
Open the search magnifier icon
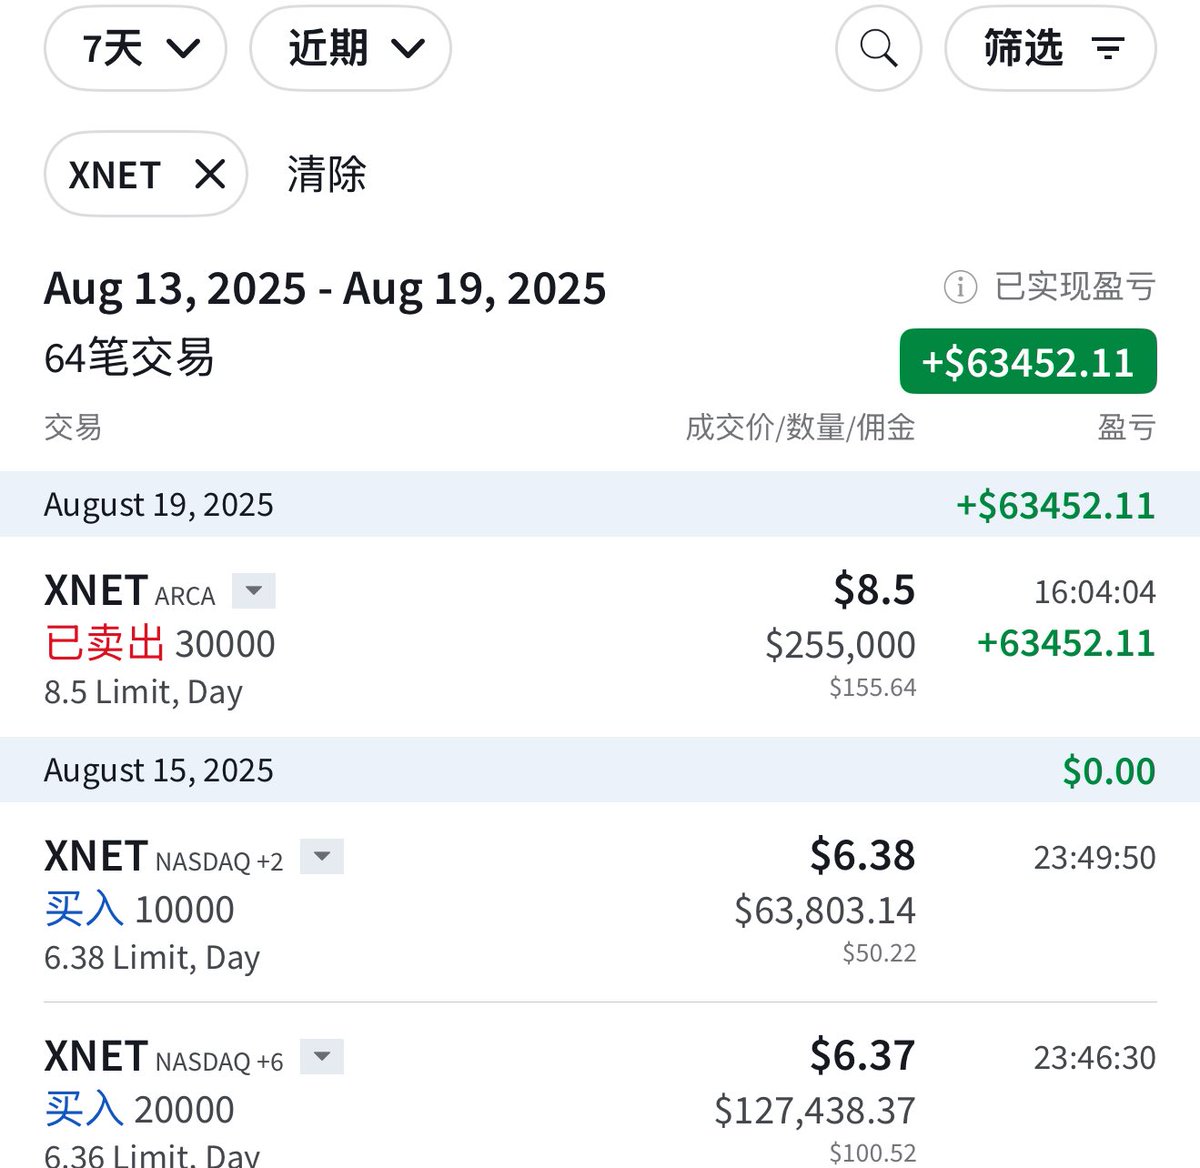pos(878,48)
